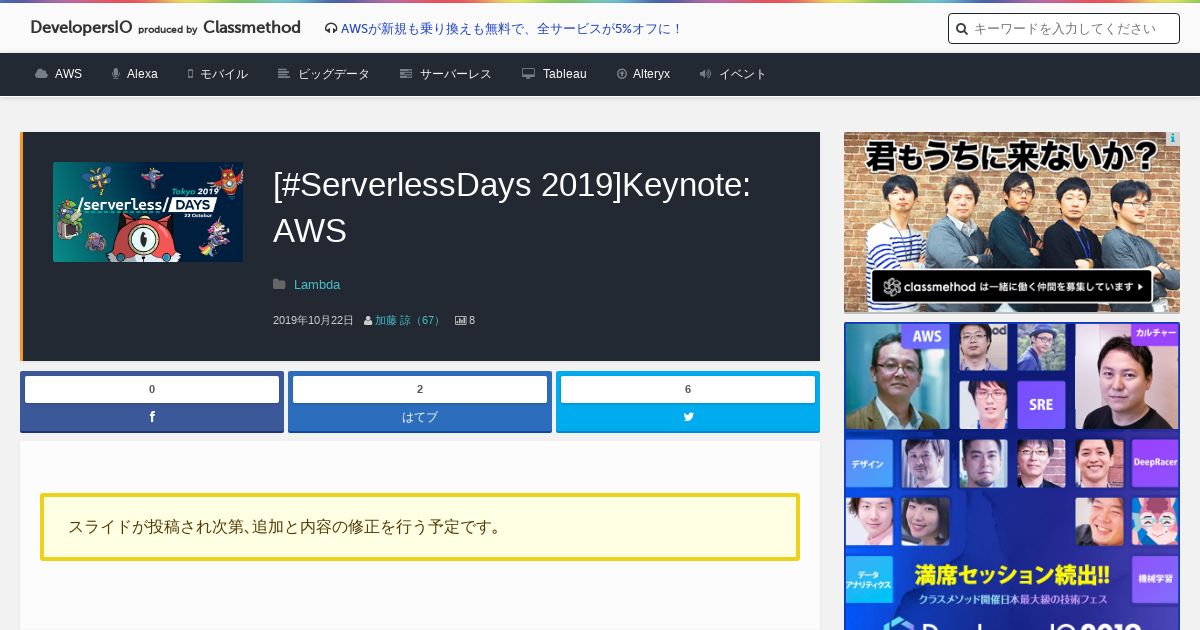1200x630 pixels.
Task: Open the Lambda category link
Action: (317, 285)
